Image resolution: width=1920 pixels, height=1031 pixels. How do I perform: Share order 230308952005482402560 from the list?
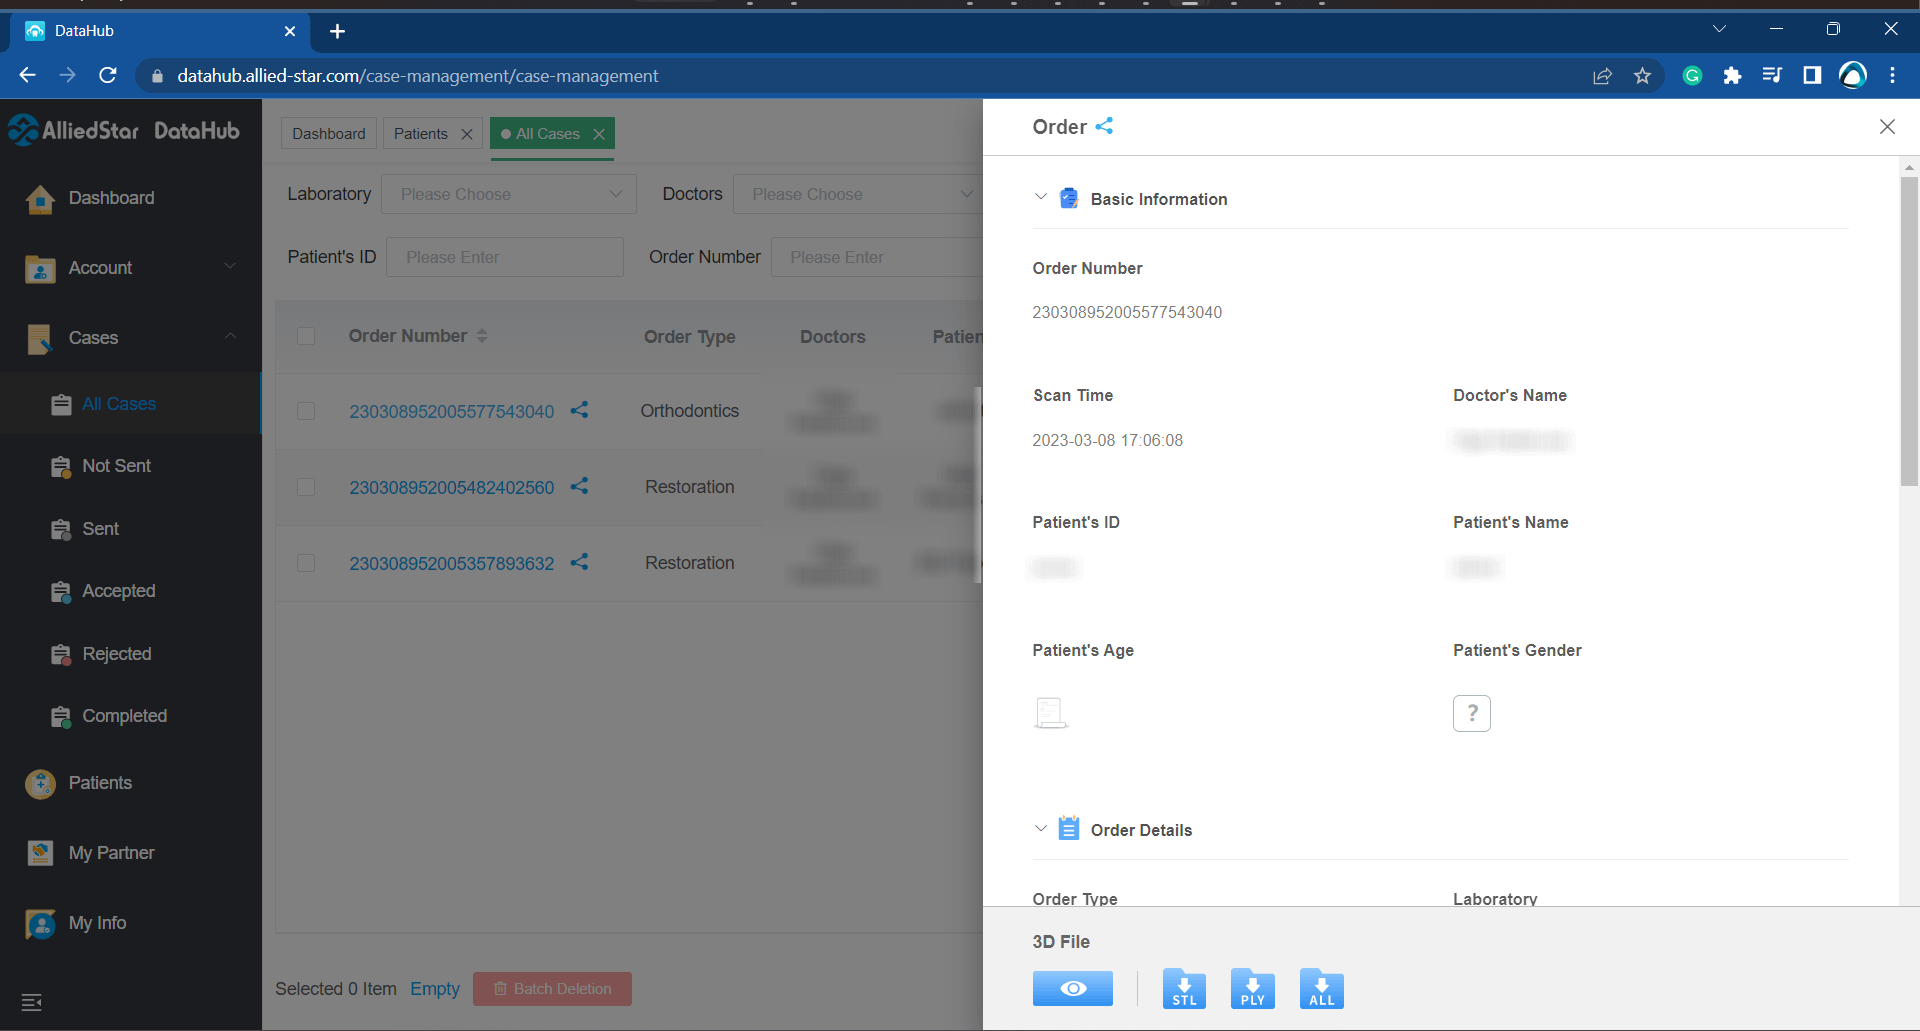pos(579,487)
